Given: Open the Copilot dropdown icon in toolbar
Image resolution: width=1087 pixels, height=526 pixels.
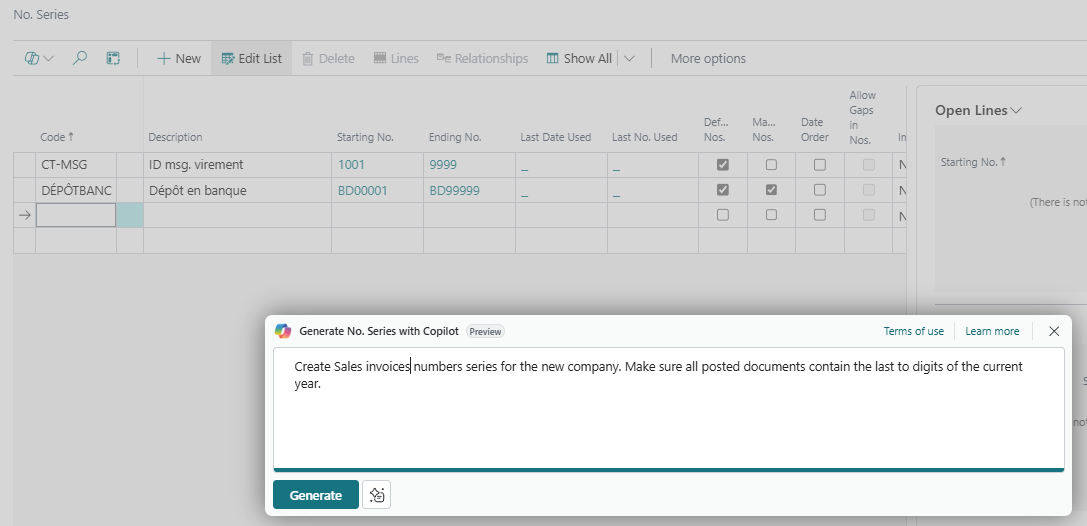Looking at the screenshot, I should [39, 59].
